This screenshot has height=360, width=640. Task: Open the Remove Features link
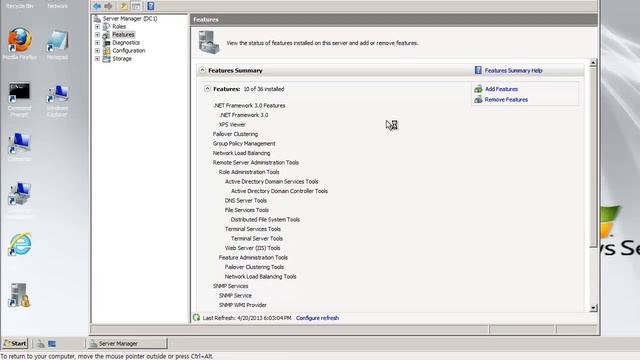(506, 100)
